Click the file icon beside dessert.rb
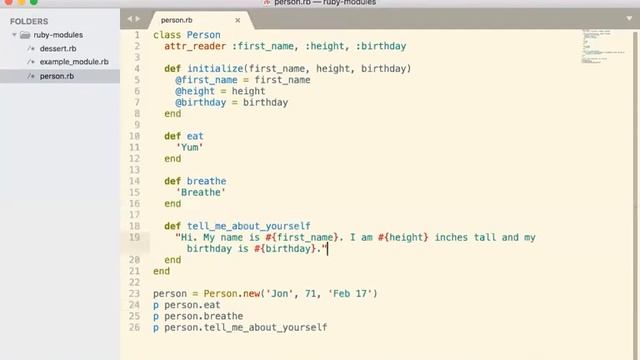The image size is (640, 360). coord(31,49)
